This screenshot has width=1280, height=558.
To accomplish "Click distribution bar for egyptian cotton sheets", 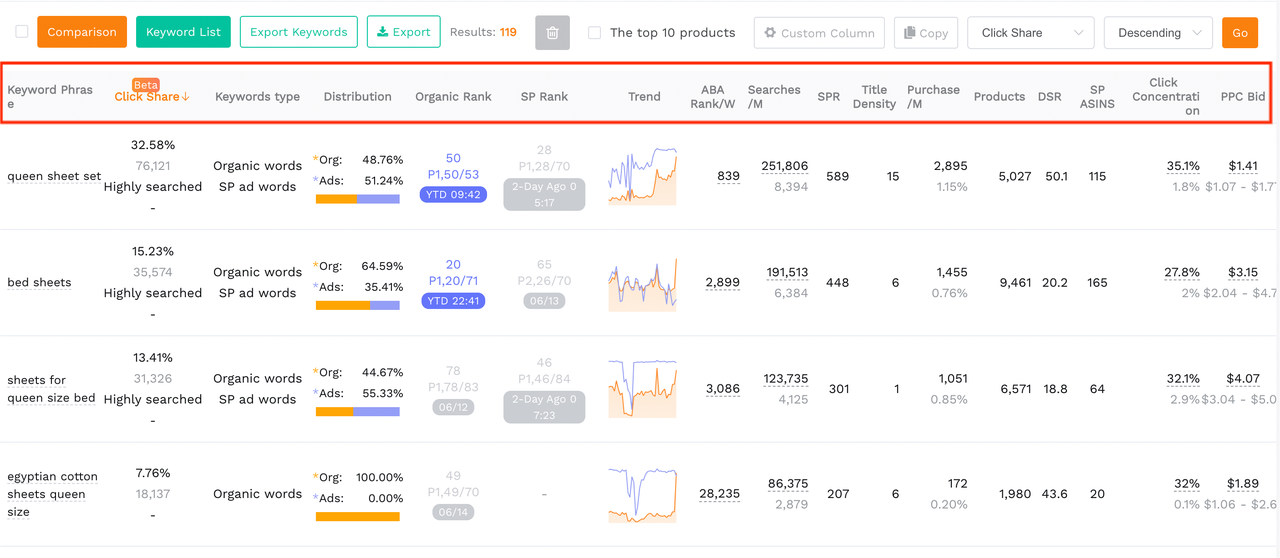I will click(x=358, y=517).
